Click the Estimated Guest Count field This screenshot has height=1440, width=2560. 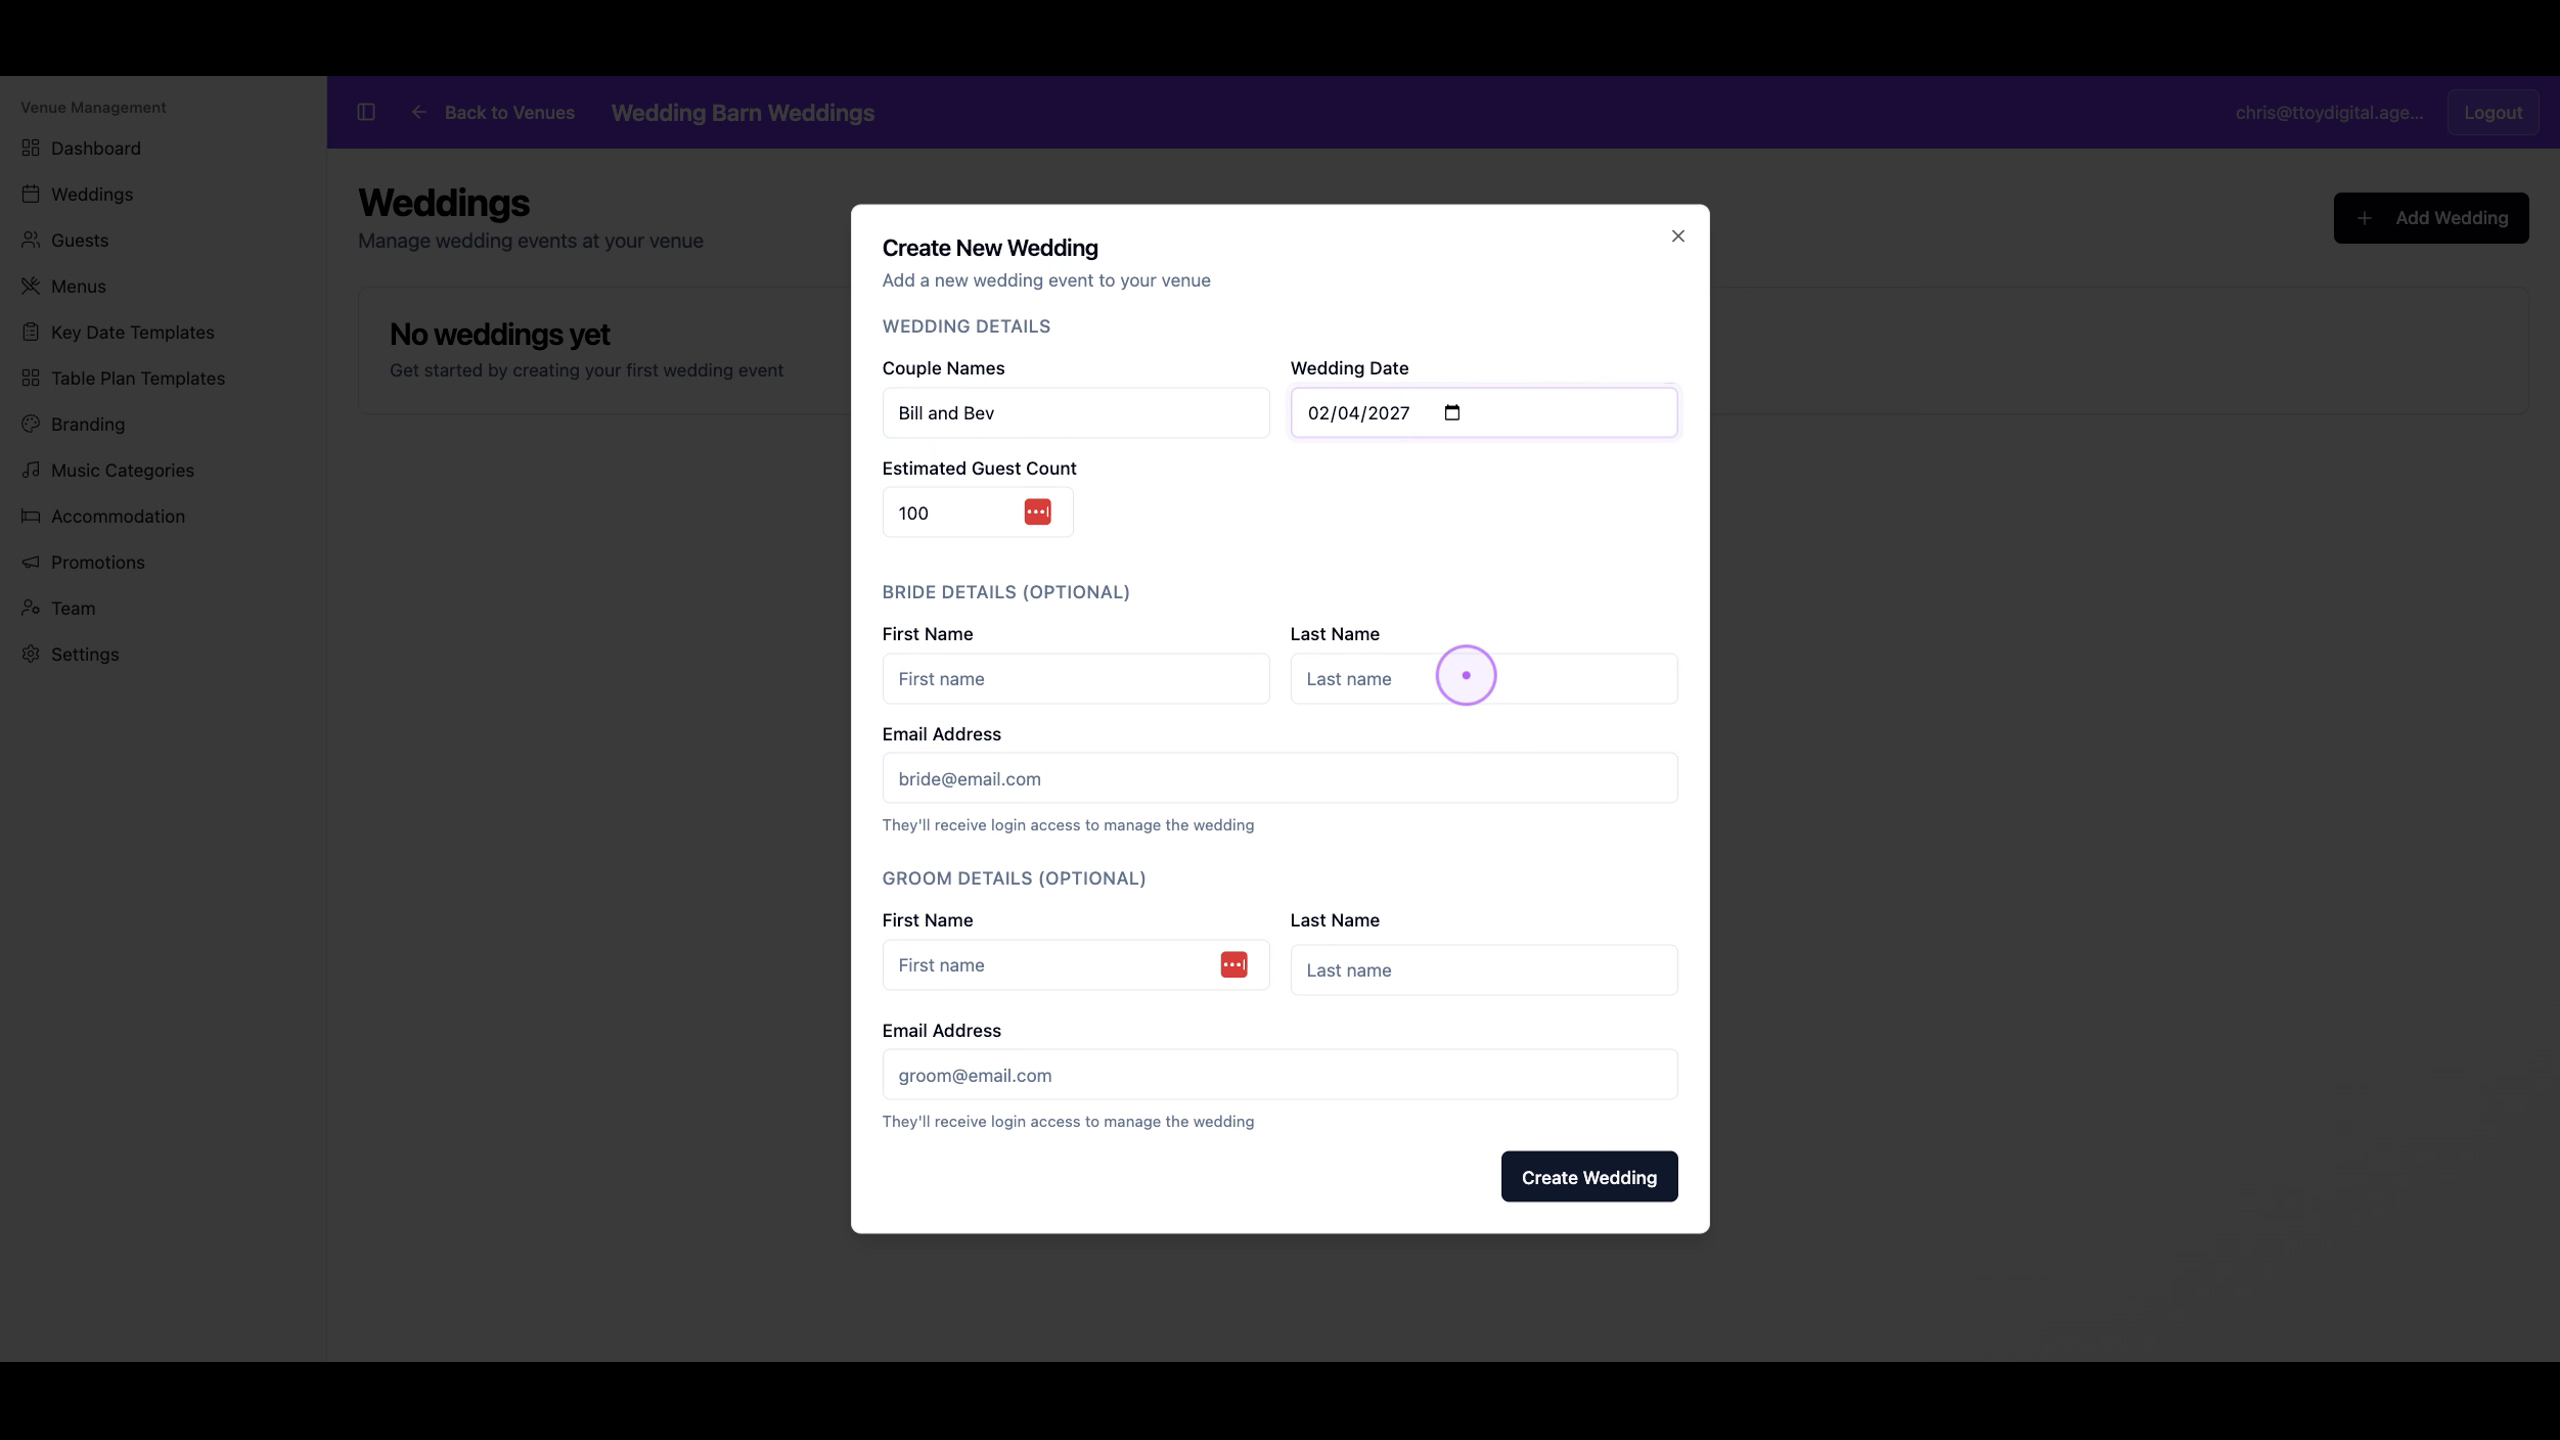coord(978,512)
